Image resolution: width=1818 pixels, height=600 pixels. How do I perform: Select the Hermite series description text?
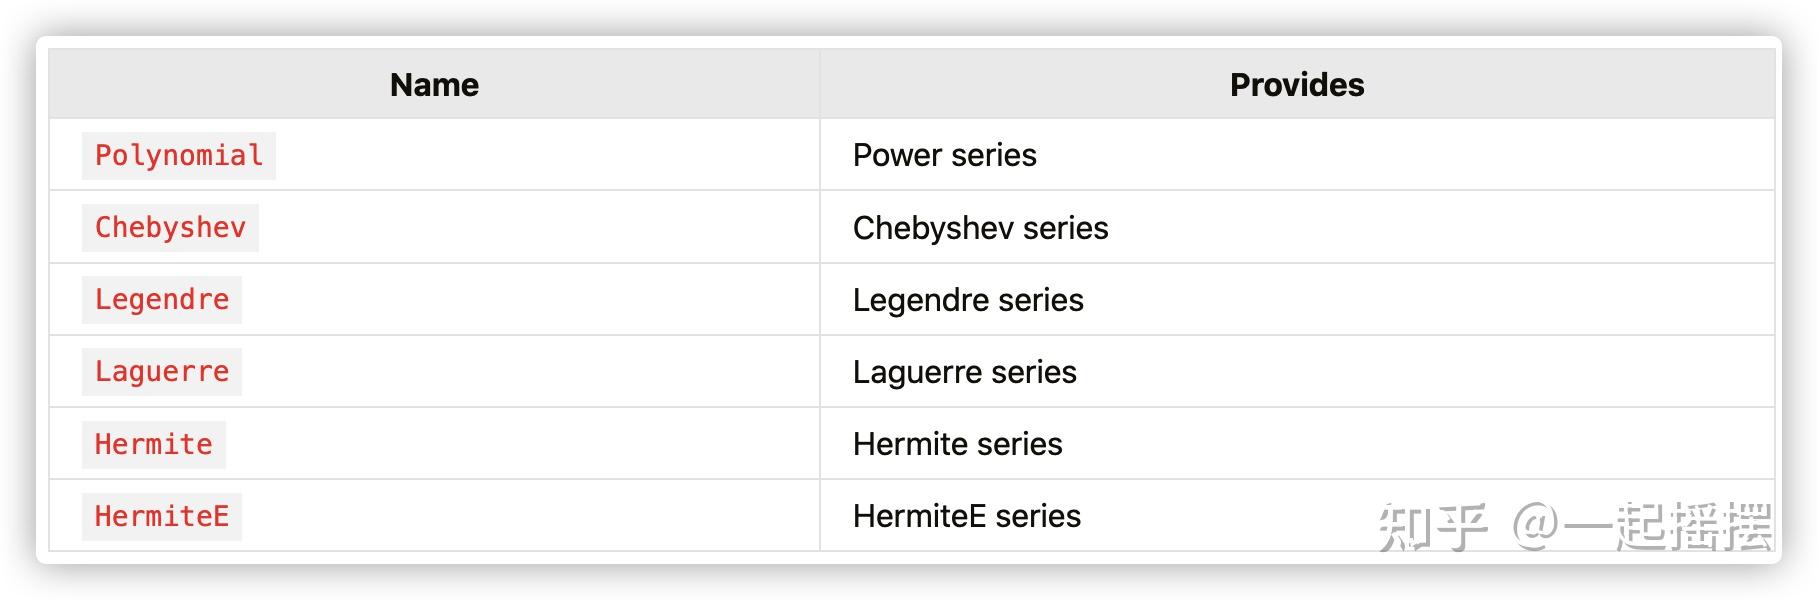coord(957,444)
